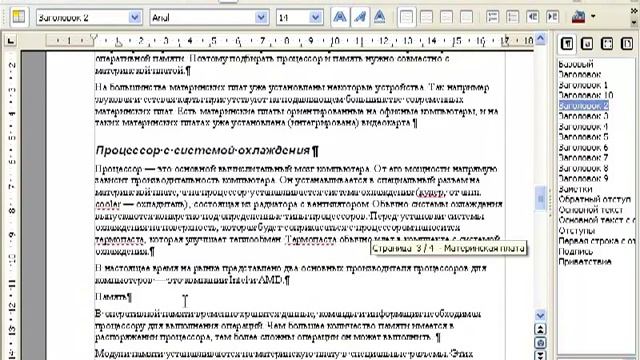Click the horizontal ruler at mark 10

[335, 41]
